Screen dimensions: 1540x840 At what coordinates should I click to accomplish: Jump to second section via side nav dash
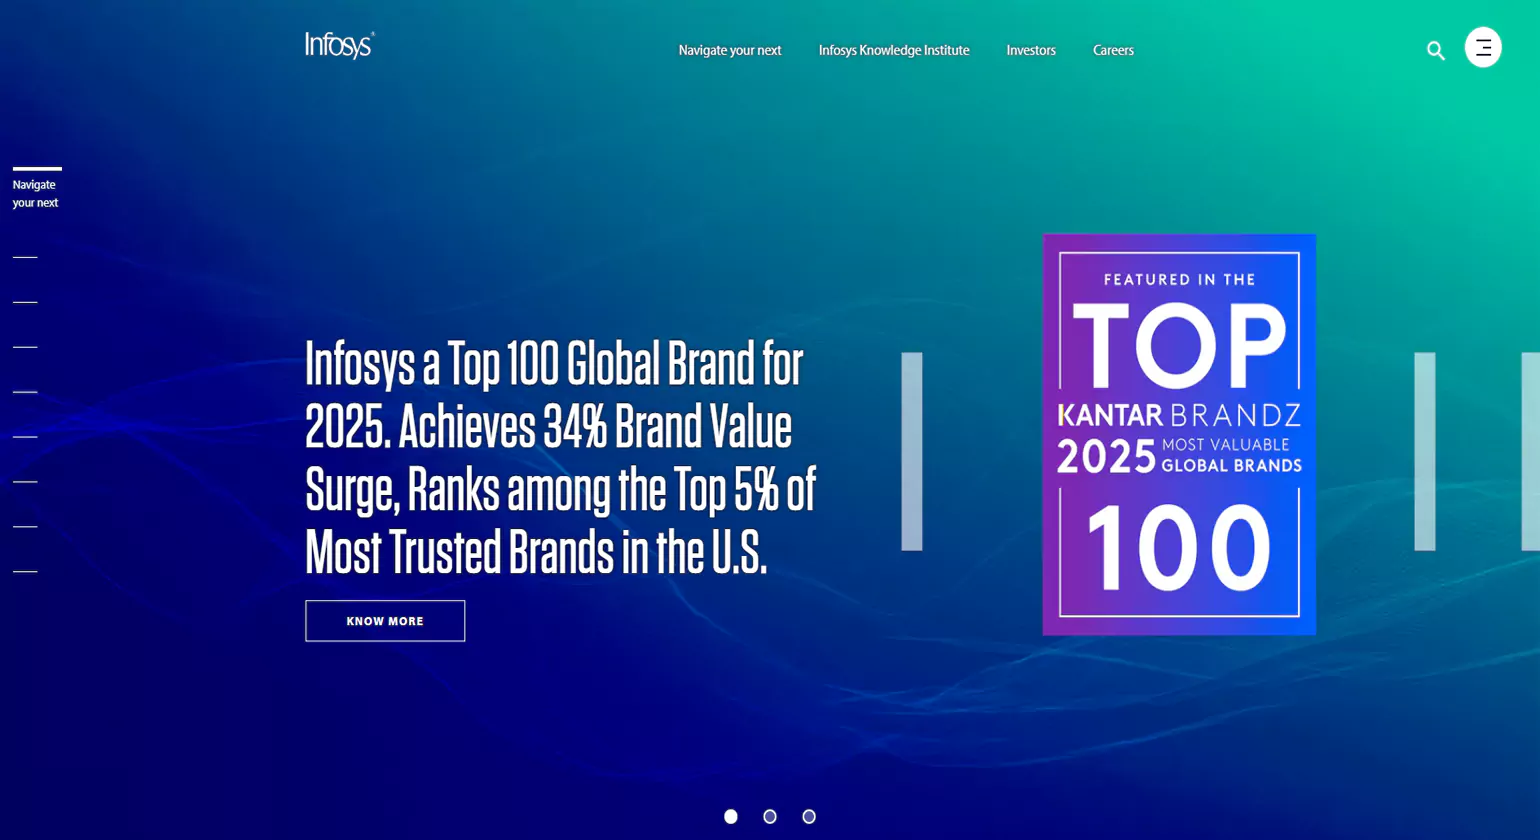coord(25,257)
